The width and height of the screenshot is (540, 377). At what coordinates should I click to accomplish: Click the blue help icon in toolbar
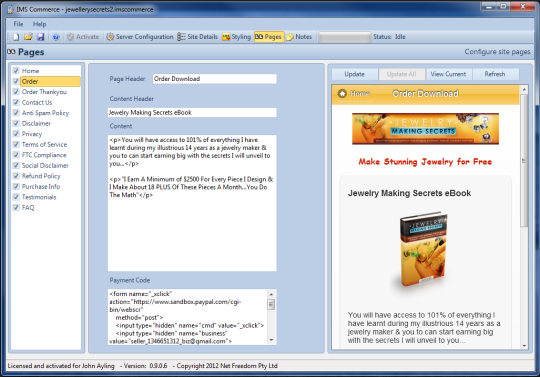pyautogui.click(x=56, y=37)
